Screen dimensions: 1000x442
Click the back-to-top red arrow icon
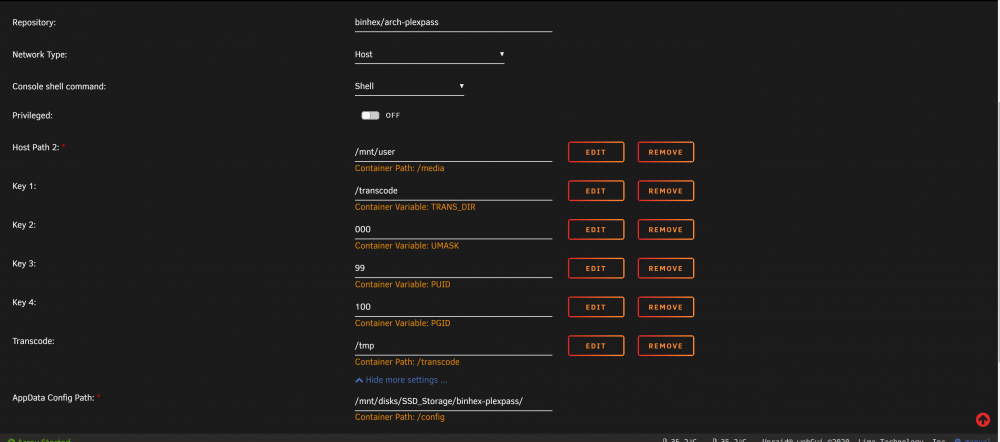coord(982,420)
